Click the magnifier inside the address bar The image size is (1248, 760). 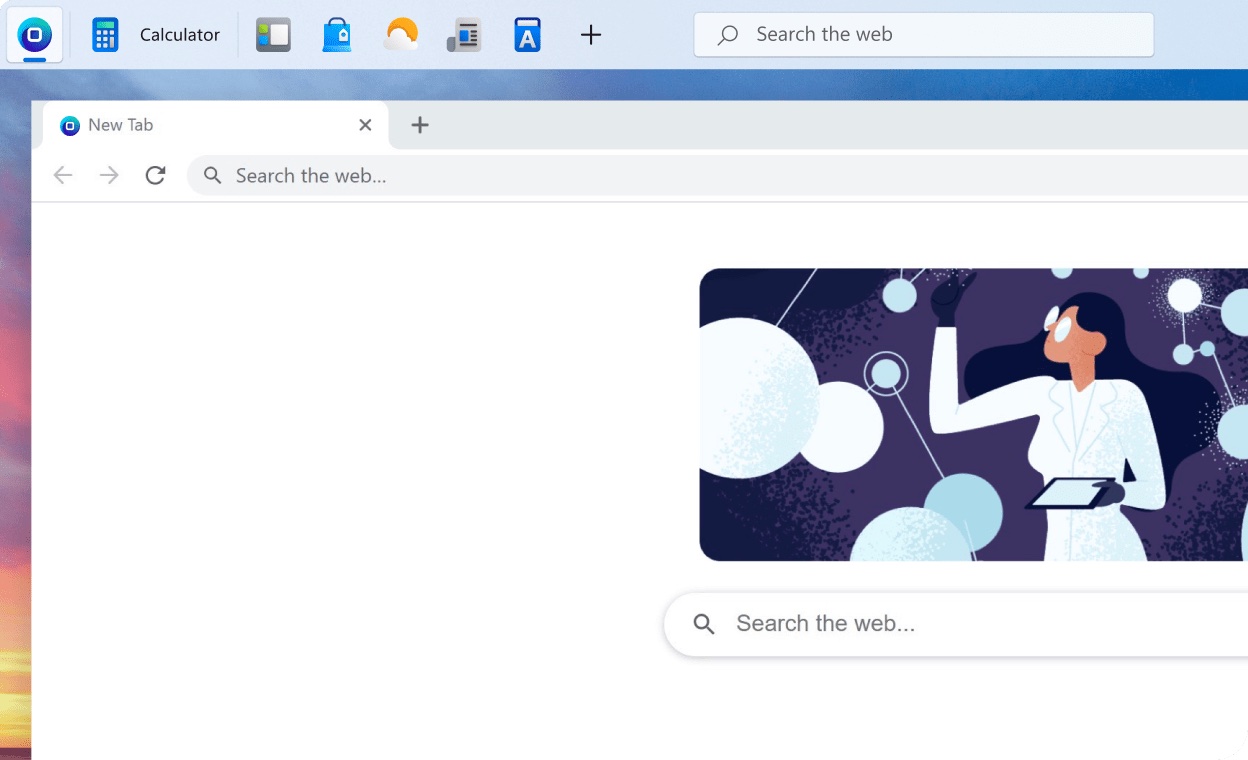[212, 175]
